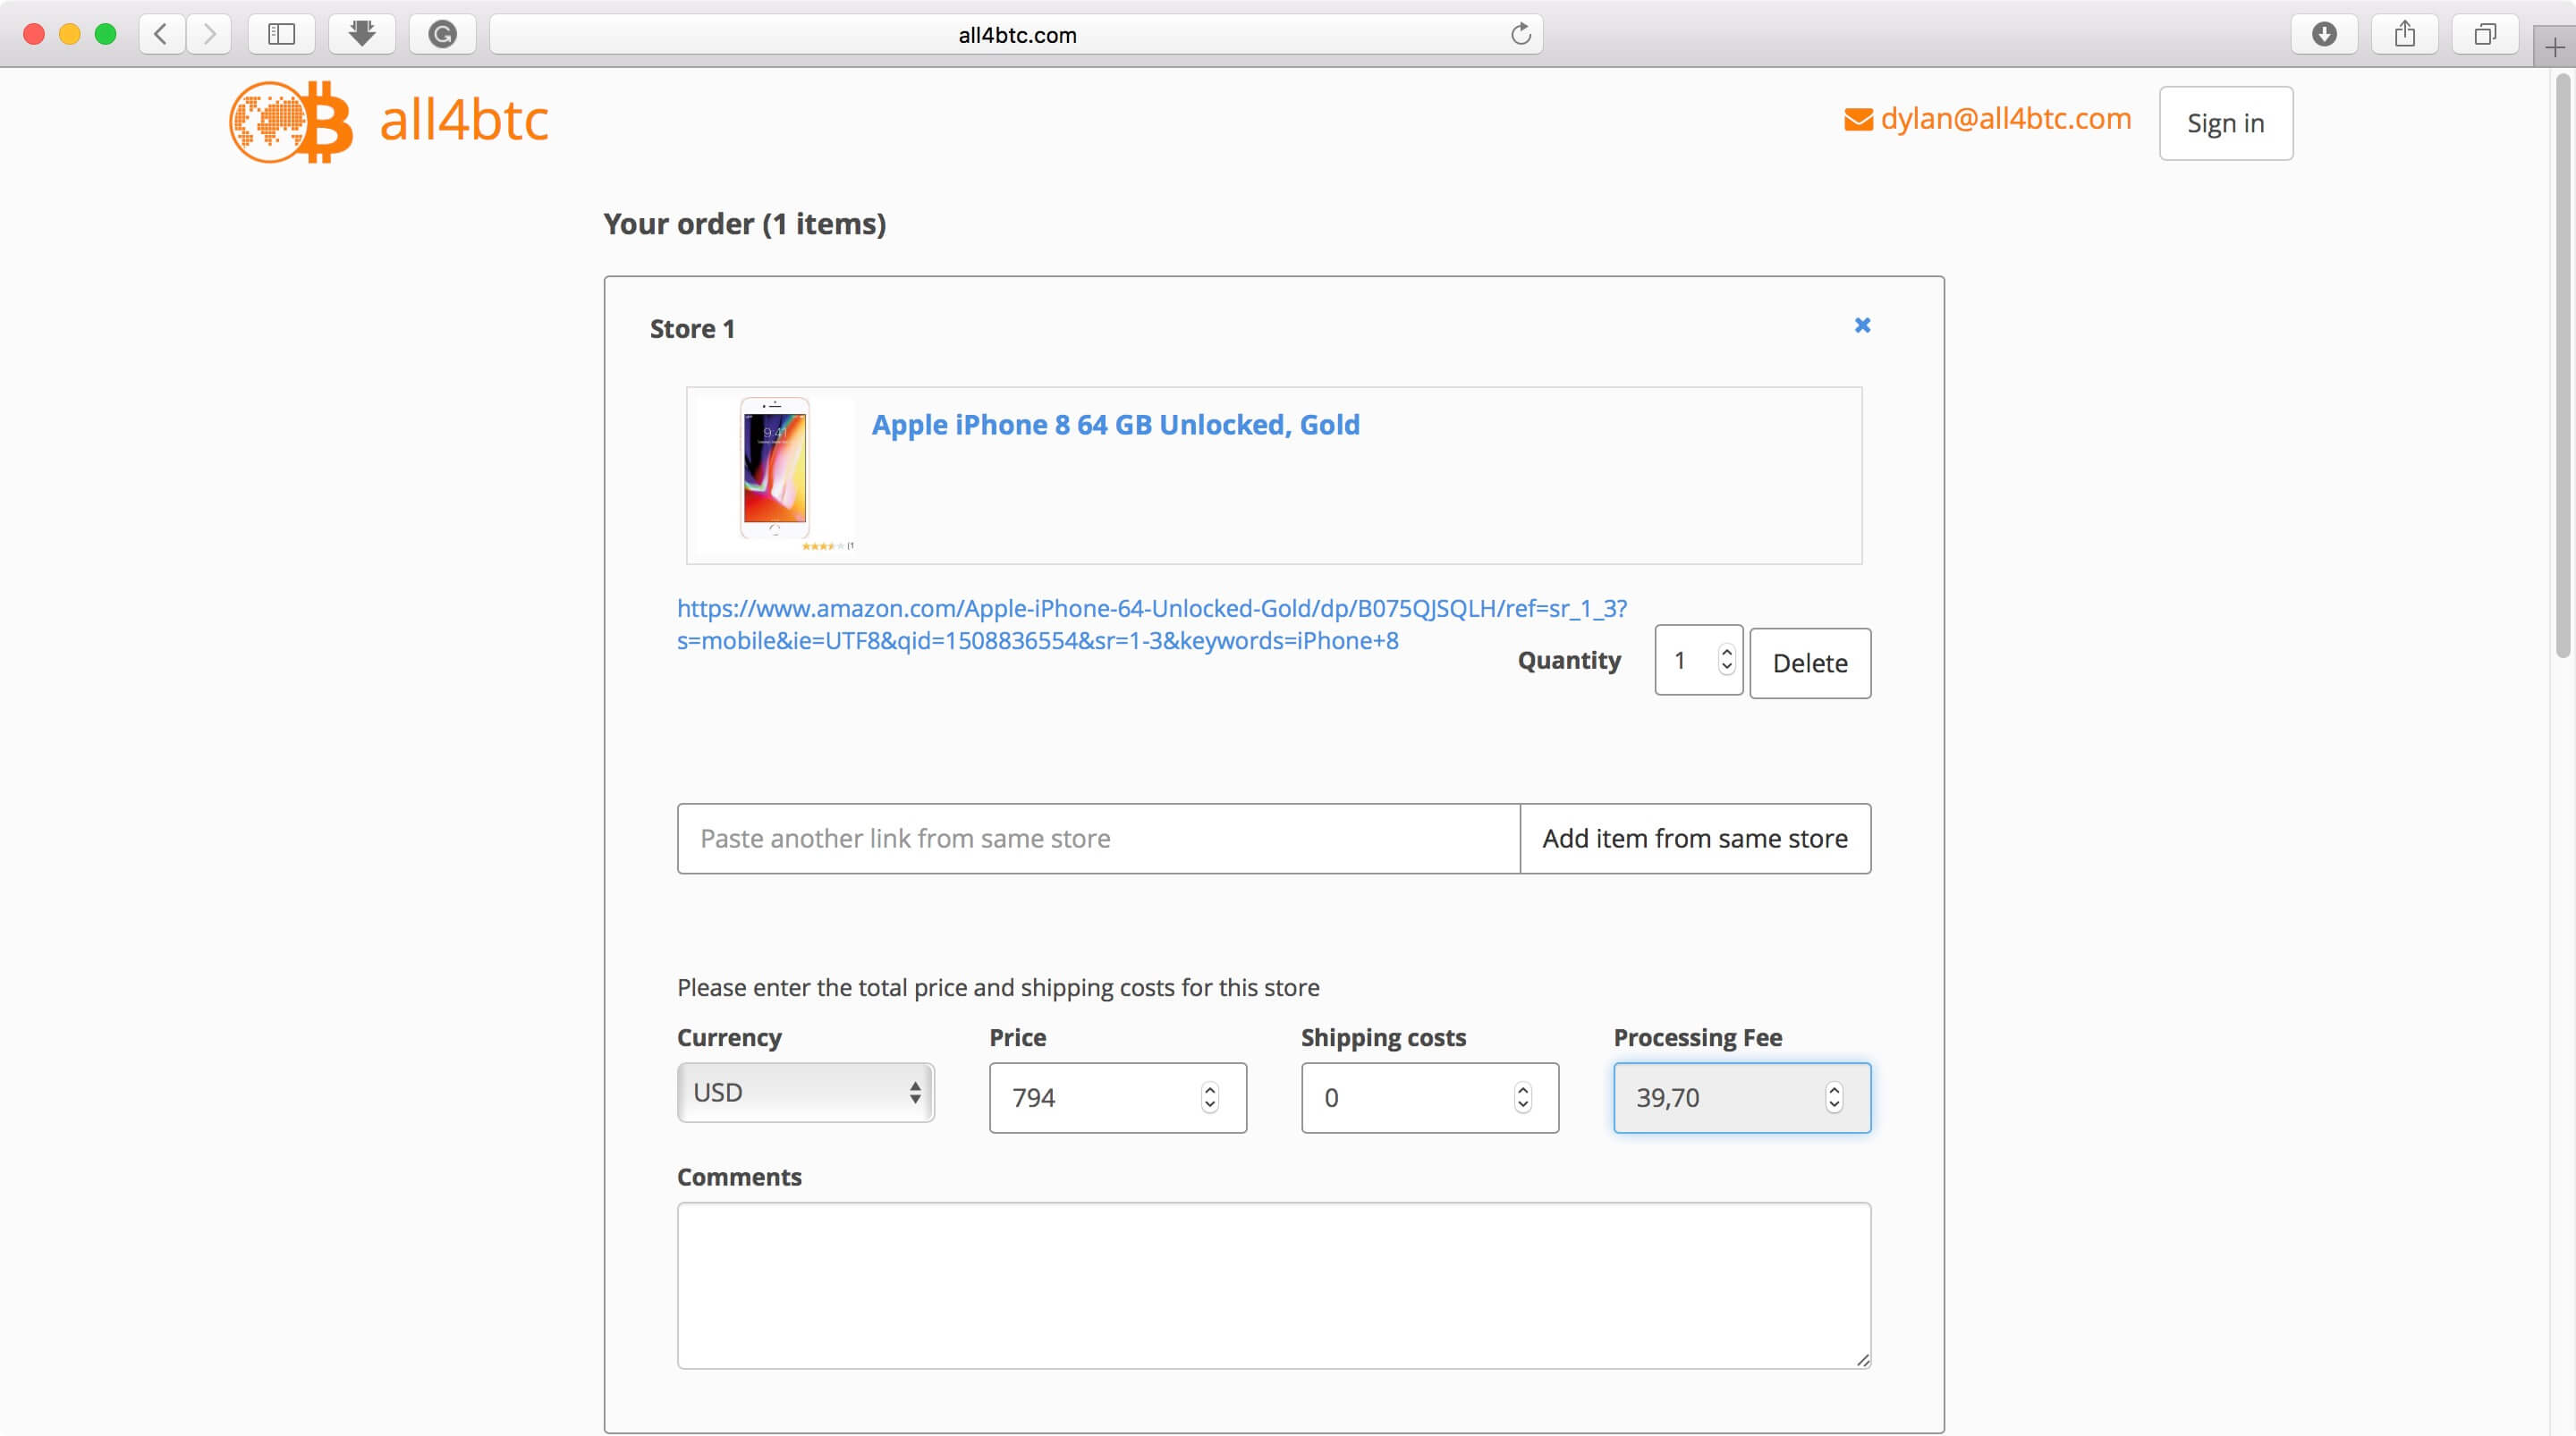Adjust the Quantity stepper arrows
This screenshot has width=2576, height=1436.
click(x=1726, y=659)
